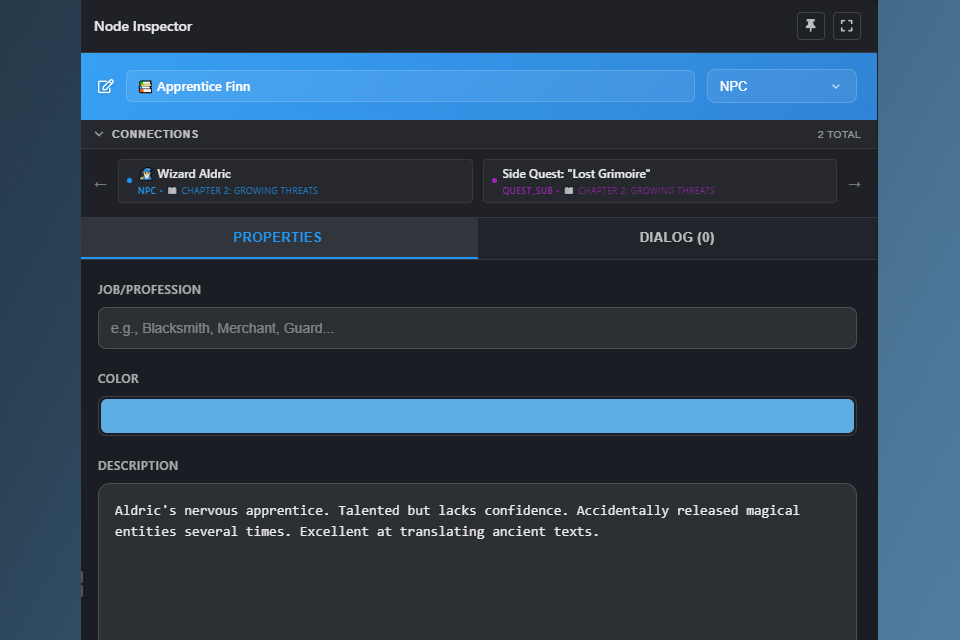Click the right arrow for outgoing connections
Viewport: 960px width, 640px height.
point(854,184)
